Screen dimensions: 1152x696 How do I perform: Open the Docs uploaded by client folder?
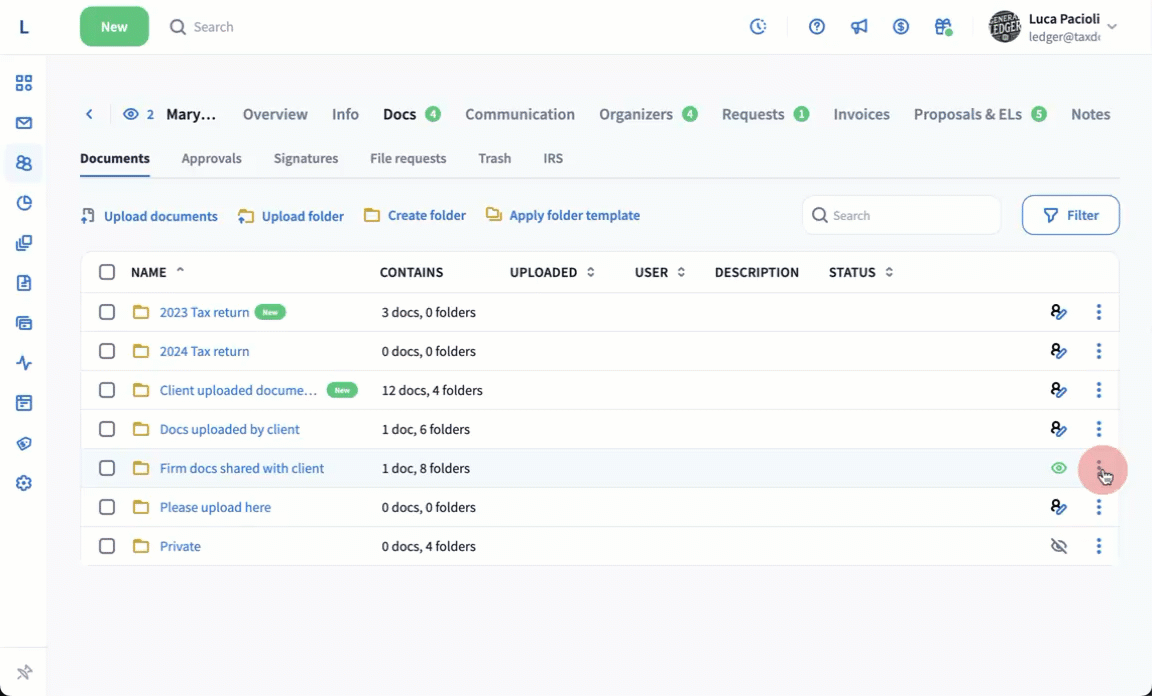tap(230, 429)
